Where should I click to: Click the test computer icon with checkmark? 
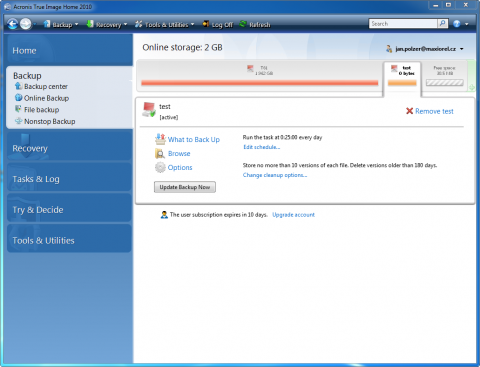(149, 110)
